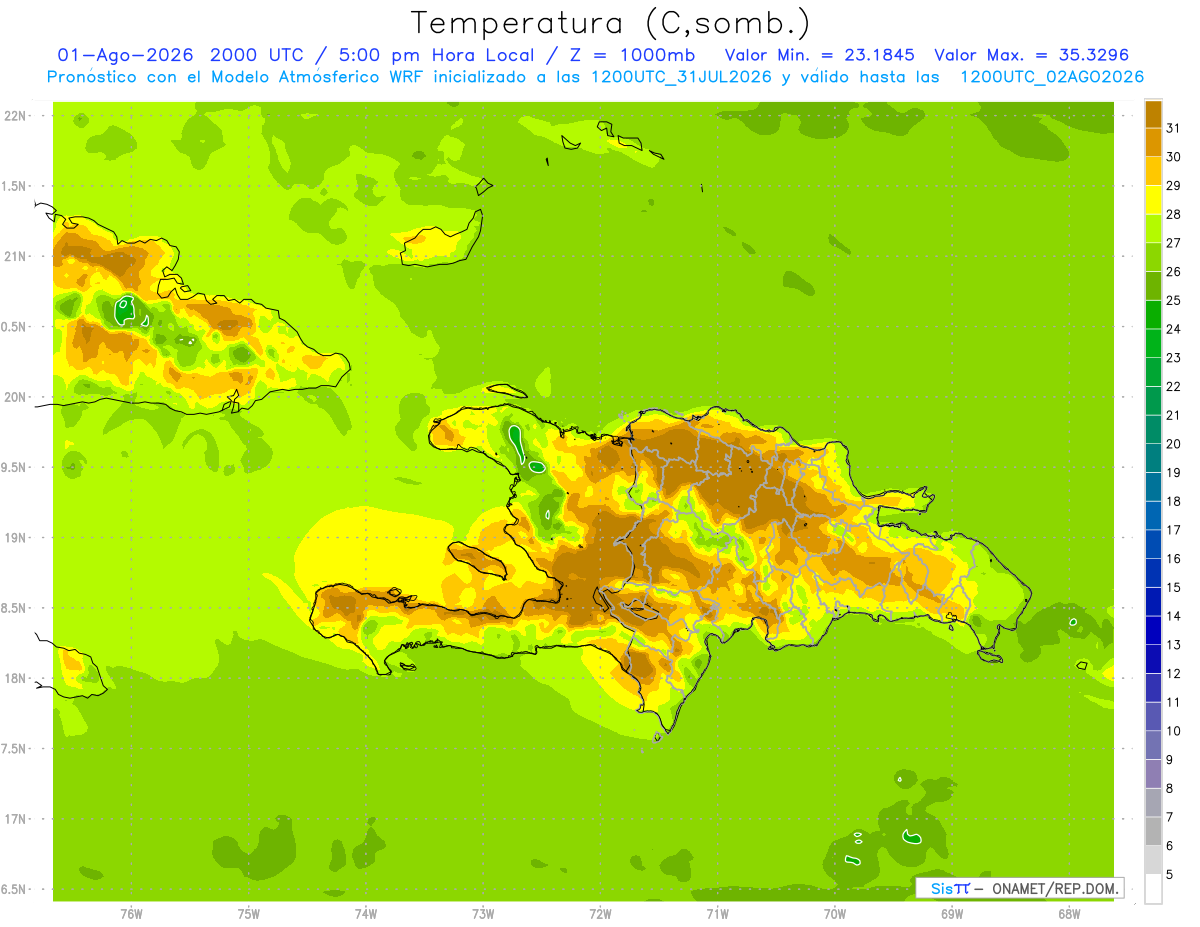Click the 72W longitude axis label
Screen dimensions: 1200x927
tap(600, 913)
